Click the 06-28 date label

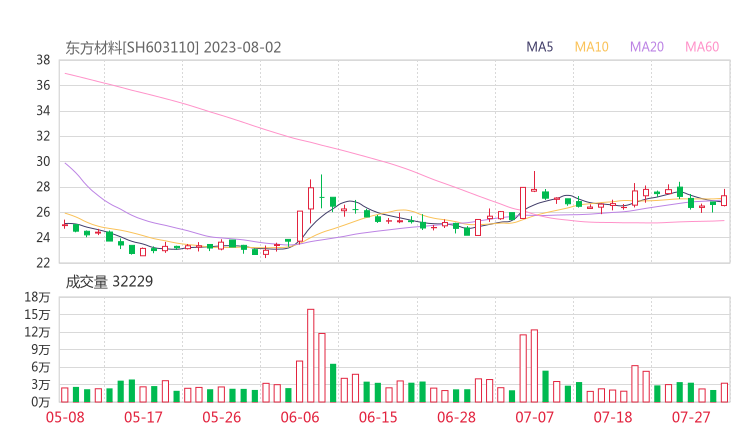456,417
